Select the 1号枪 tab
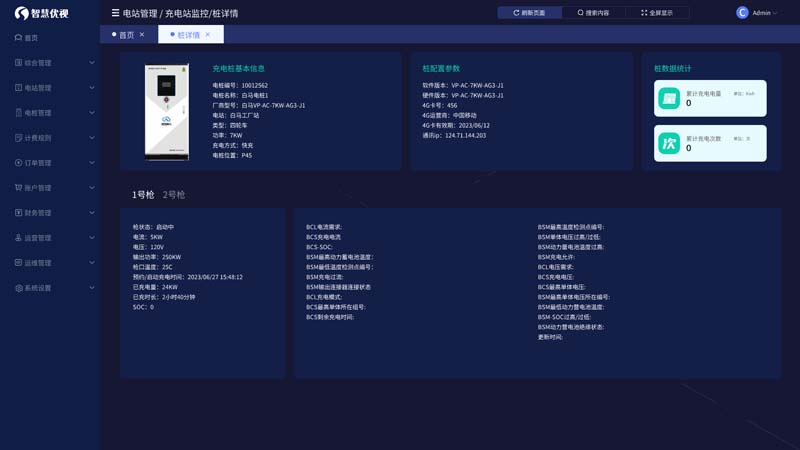800x450 pixels. (143, 195)
